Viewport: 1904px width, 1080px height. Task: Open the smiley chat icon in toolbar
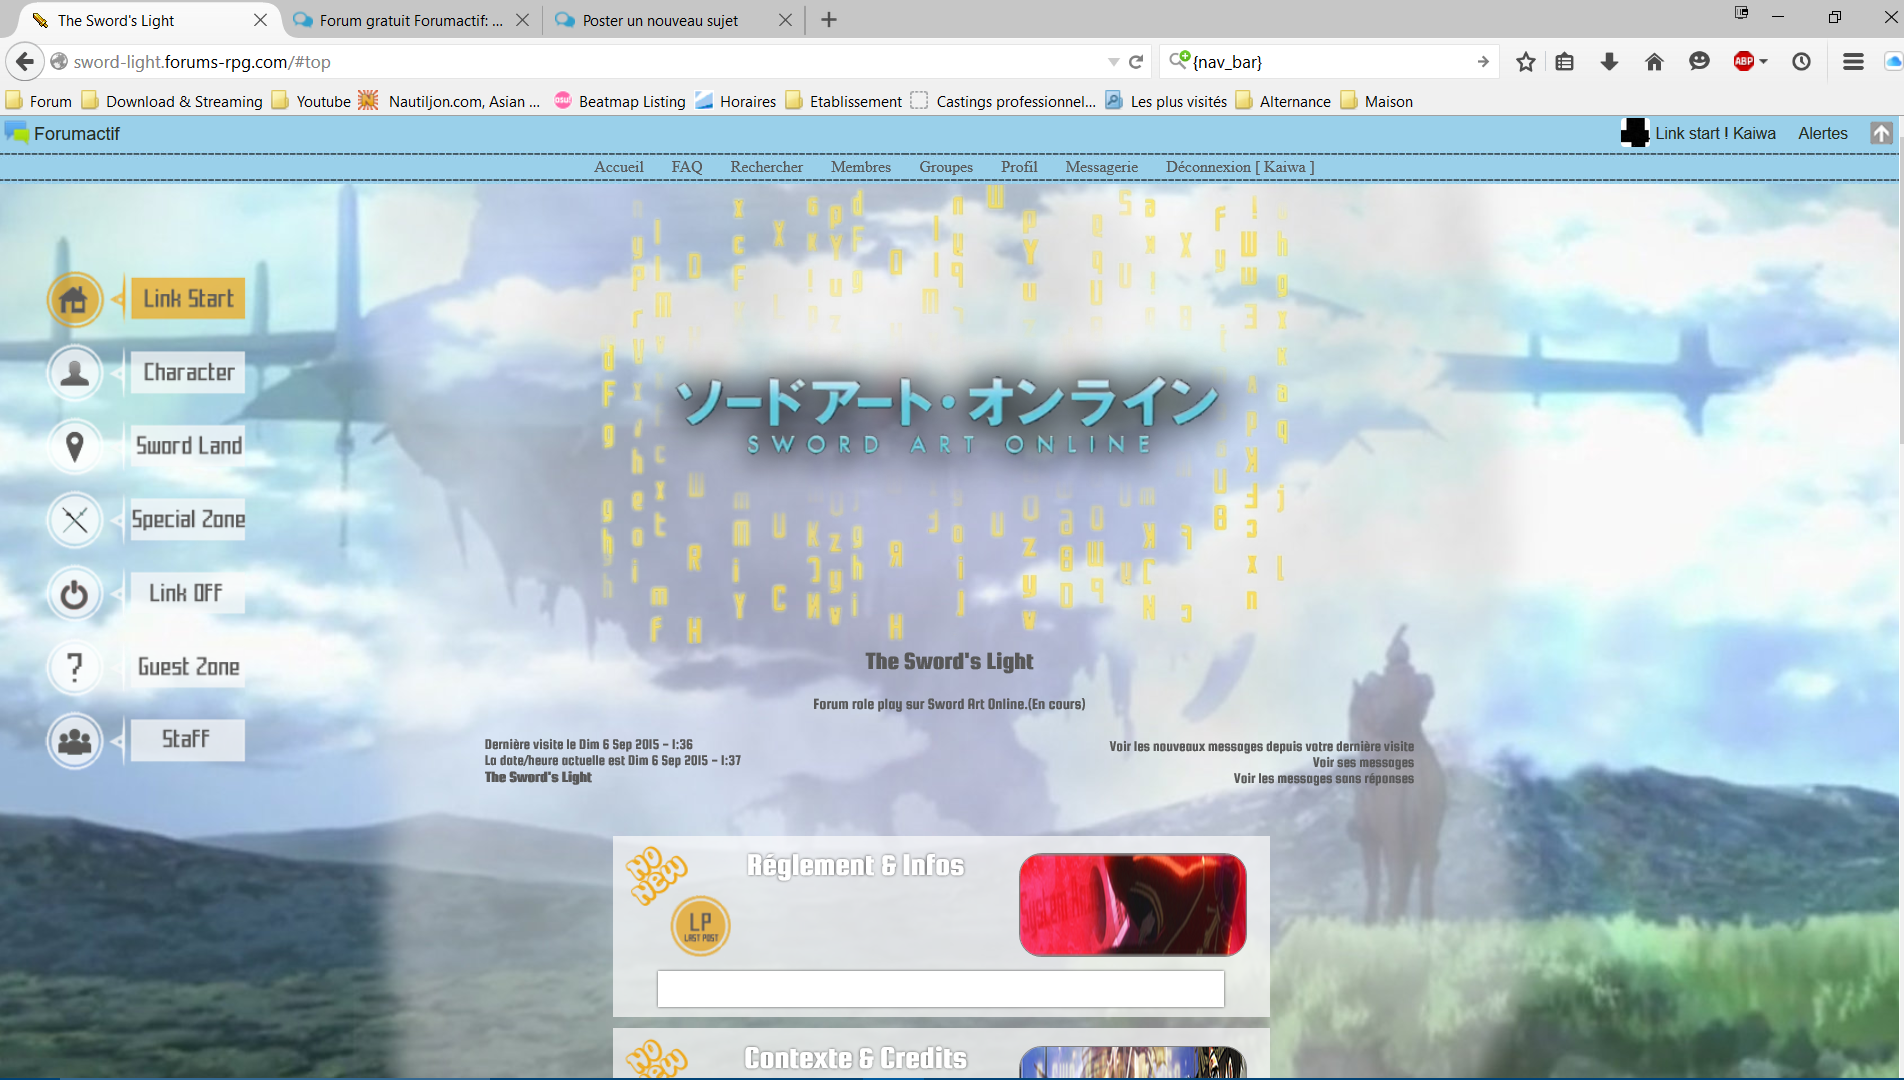point(1699,62)
